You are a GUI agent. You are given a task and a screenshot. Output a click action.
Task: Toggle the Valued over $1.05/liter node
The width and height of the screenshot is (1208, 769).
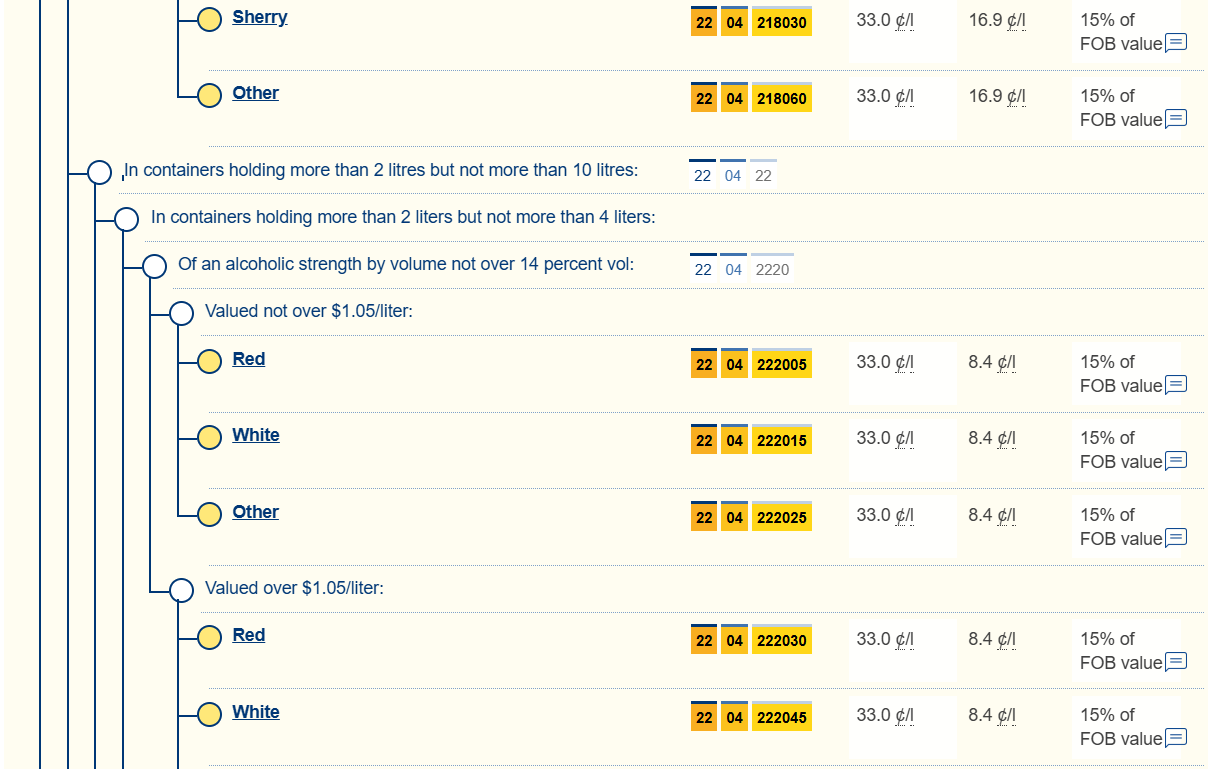[181, 590]
